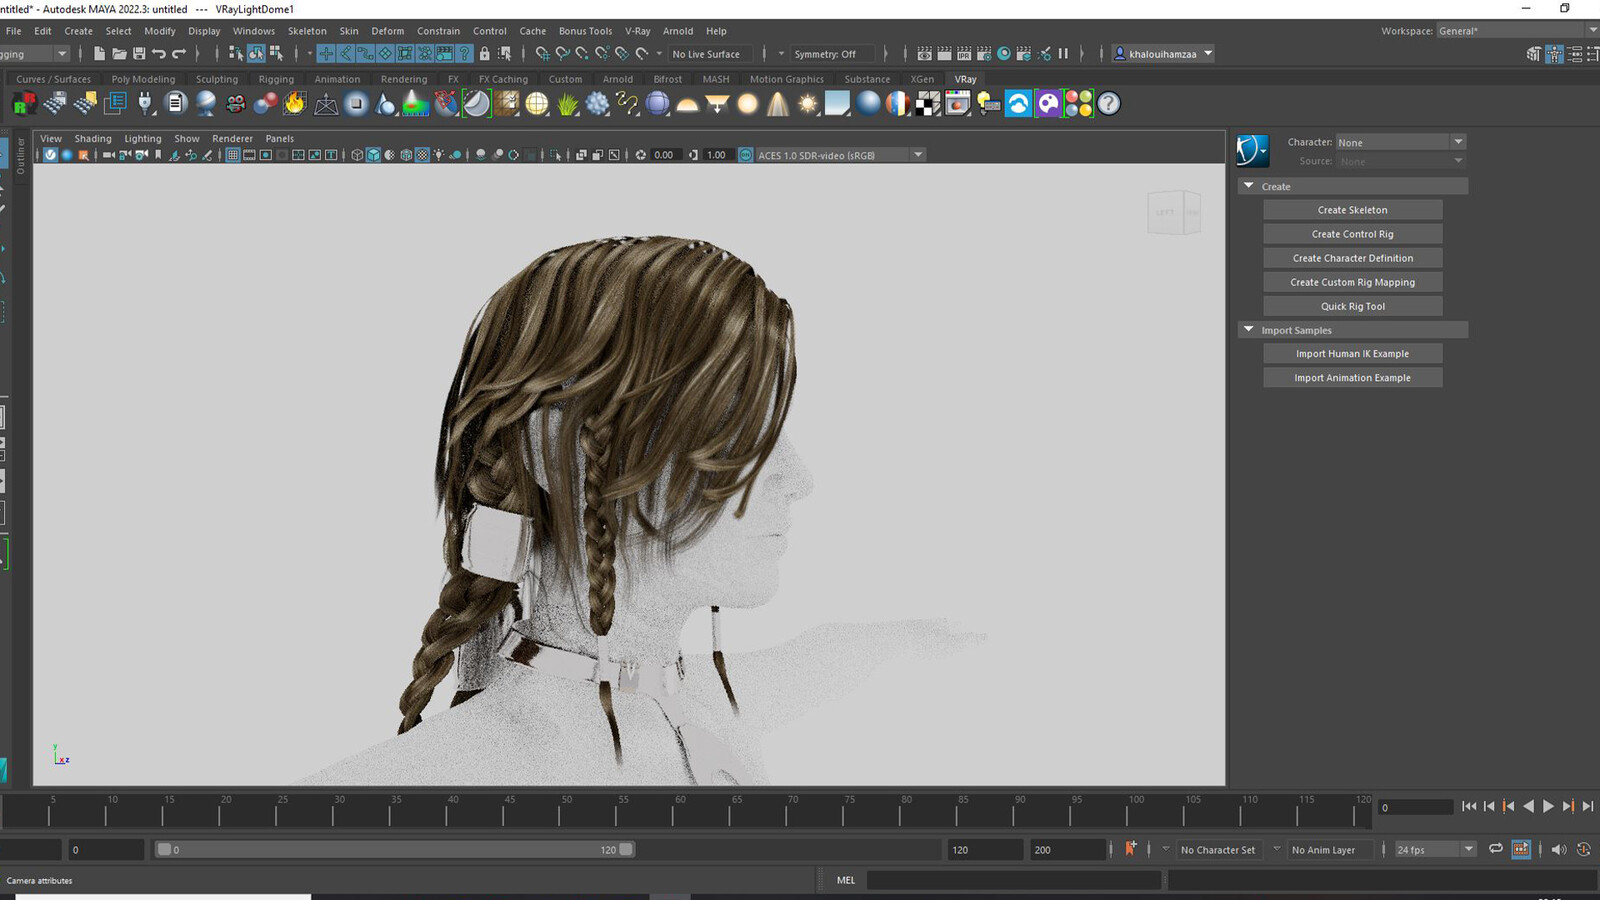The width and height of the screenshot is (1600, 900).
Task: Click the MEL command line input
Action: coord(1013,880)
